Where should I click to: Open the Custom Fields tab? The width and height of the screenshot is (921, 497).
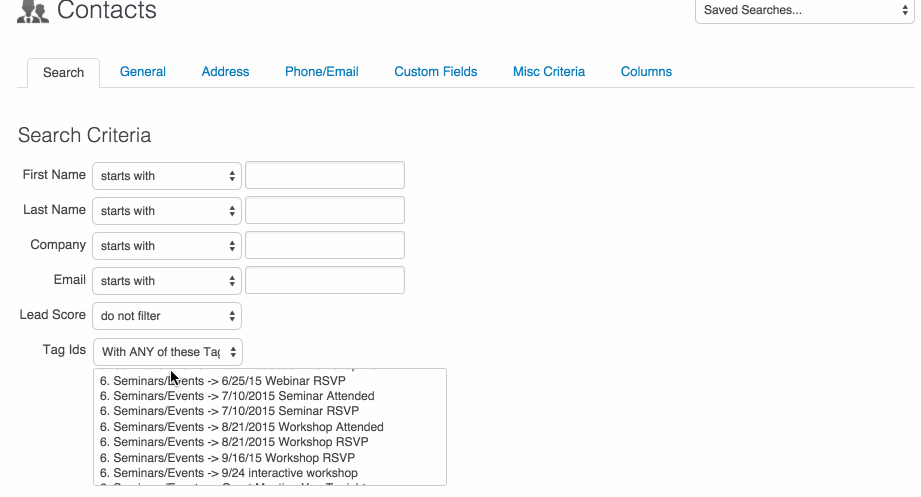[x=436, y=72]
